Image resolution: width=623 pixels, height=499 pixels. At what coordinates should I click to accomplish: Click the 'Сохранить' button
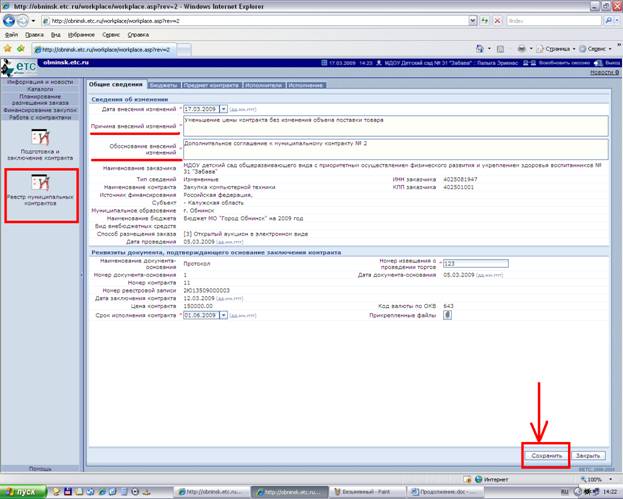click(547, 456)
